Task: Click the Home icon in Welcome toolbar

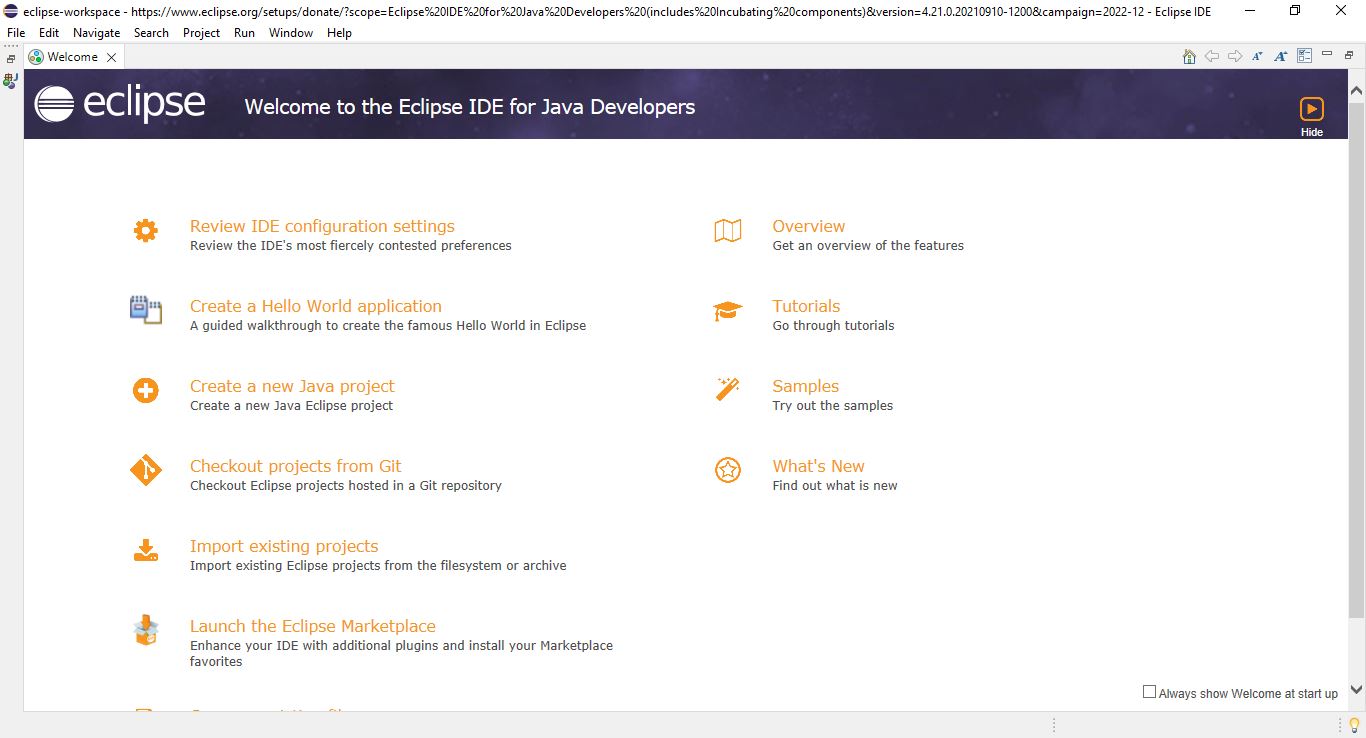Action: (x=1189, y=57)
